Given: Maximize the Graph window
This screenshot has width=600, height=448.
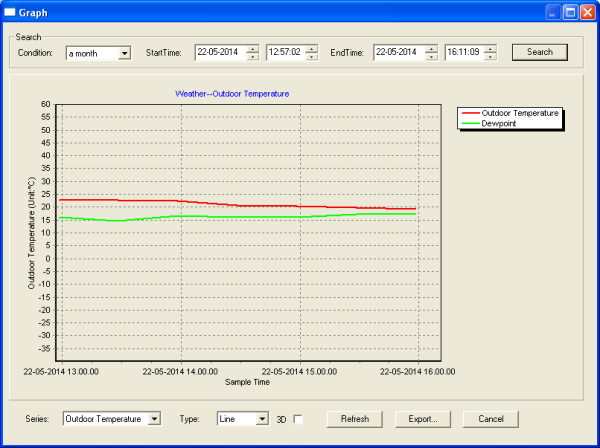Looking at the screenshot, I should click(x=570, y=13).
